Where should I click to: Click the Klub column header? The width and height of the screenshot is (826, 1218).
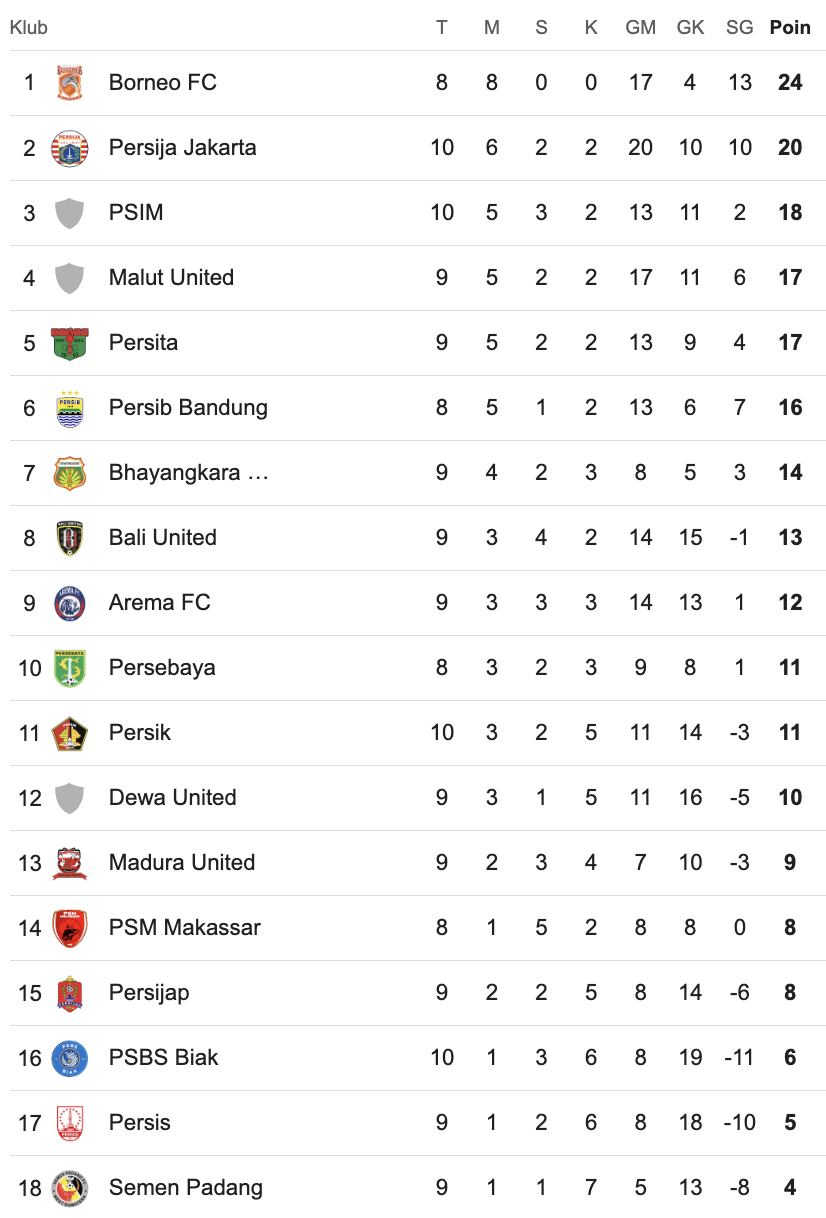29,28
